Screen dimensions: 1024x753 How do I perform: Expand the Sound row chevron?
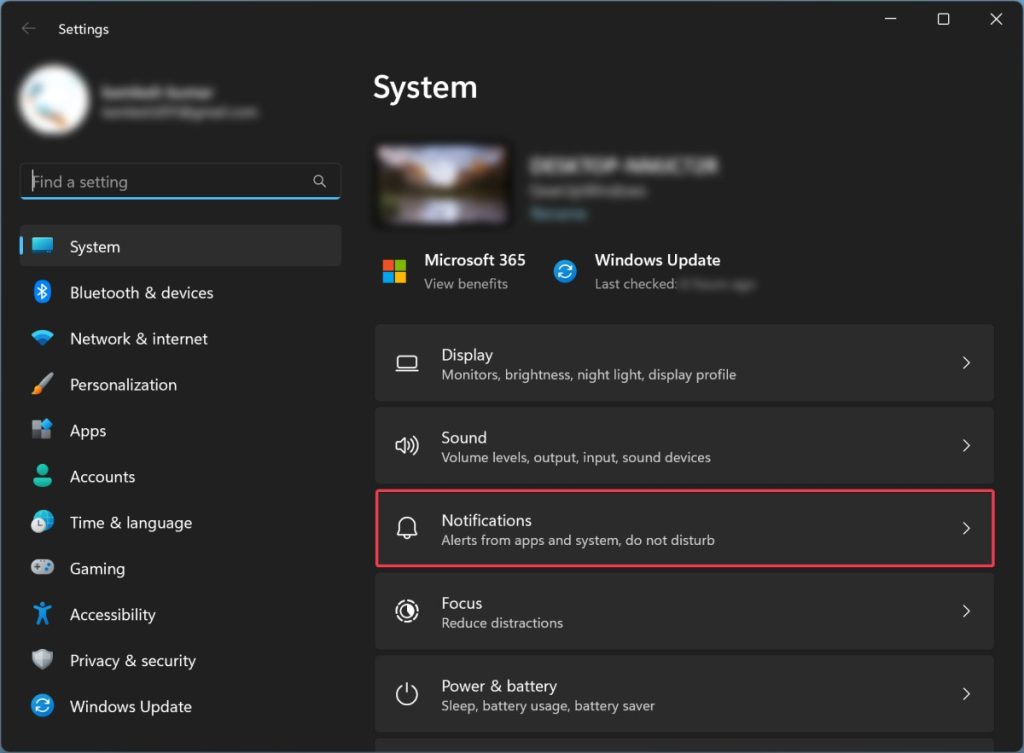[x=966, y=445]
